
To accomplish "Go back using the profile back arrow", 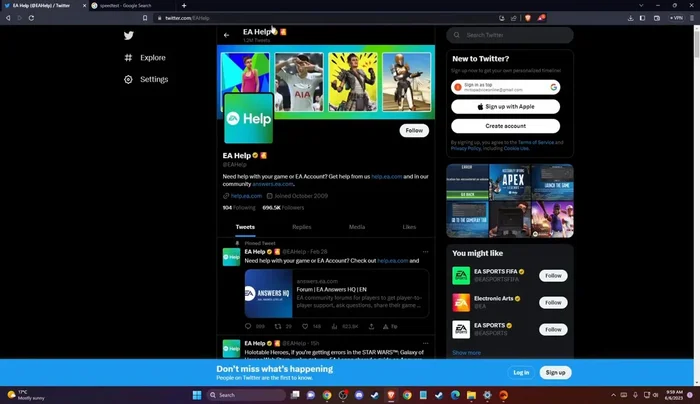I will coord(226,35).
